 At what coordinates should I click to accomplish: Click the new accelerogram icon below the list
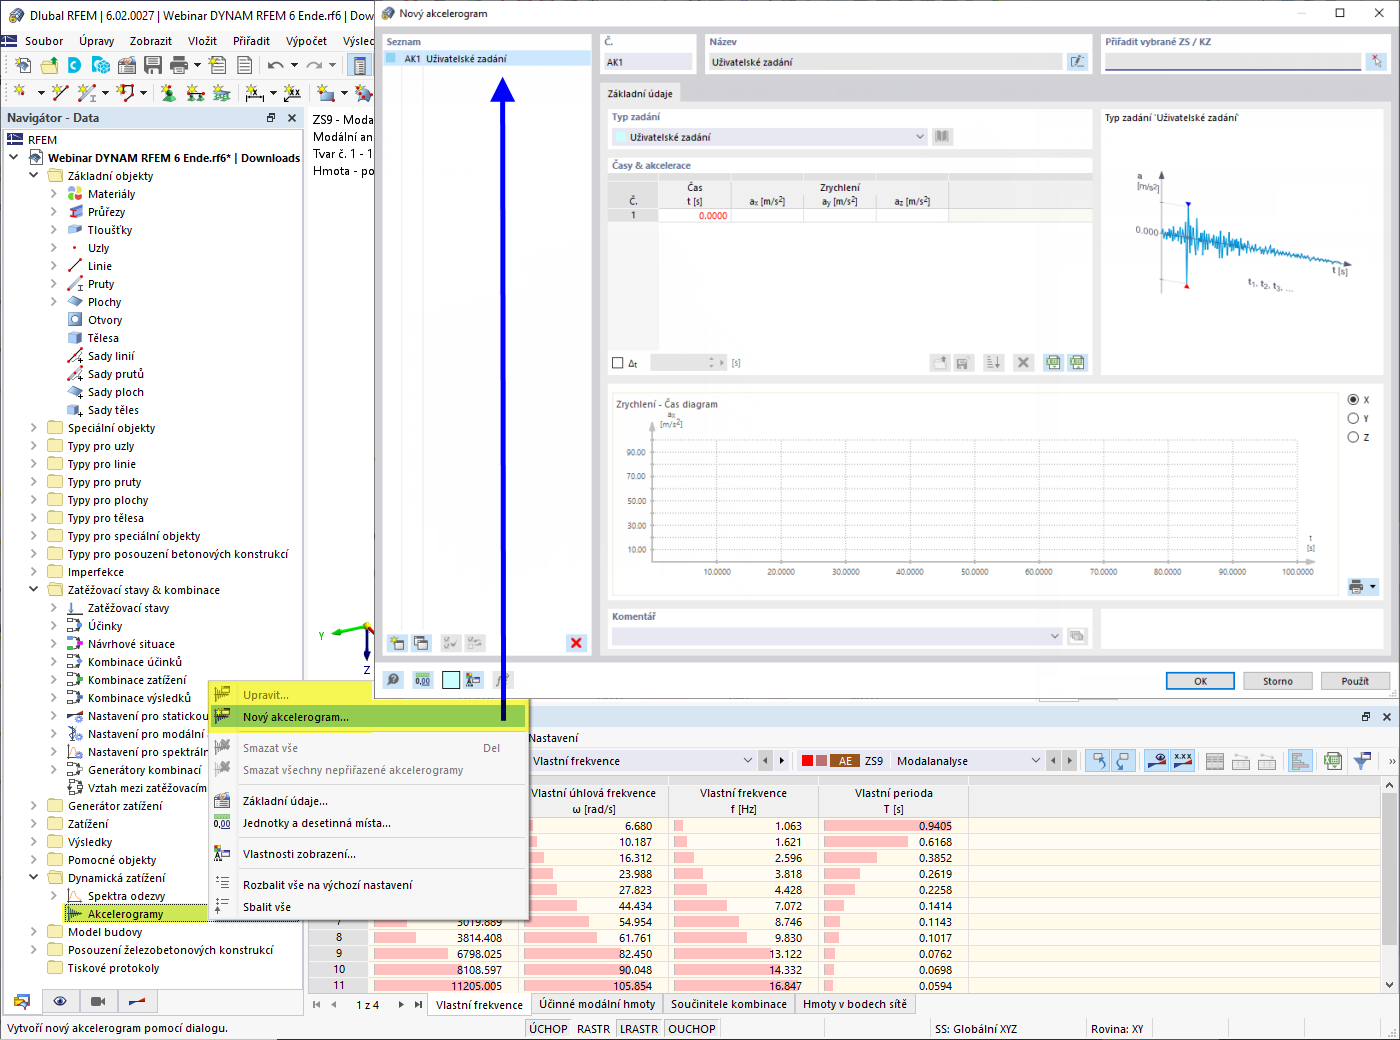398,643
